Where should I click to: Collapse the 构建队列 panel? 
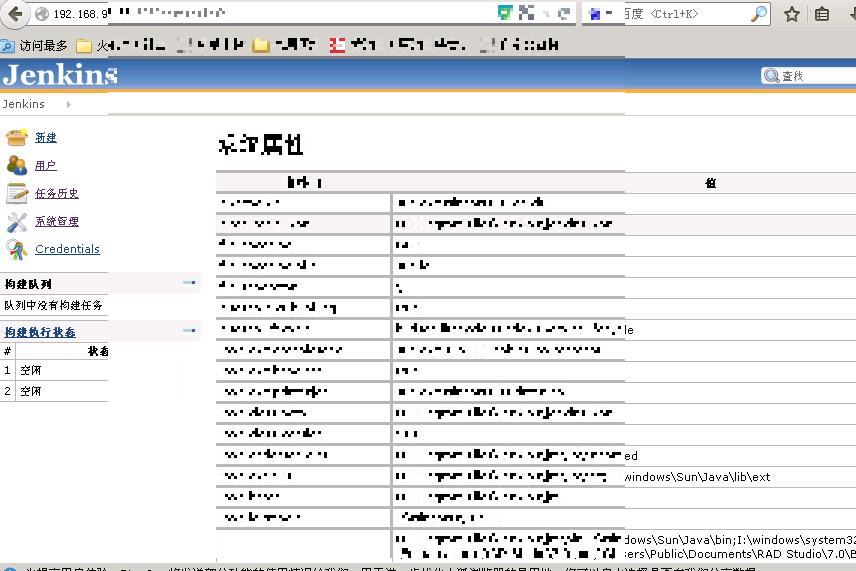tap(189, 283)
